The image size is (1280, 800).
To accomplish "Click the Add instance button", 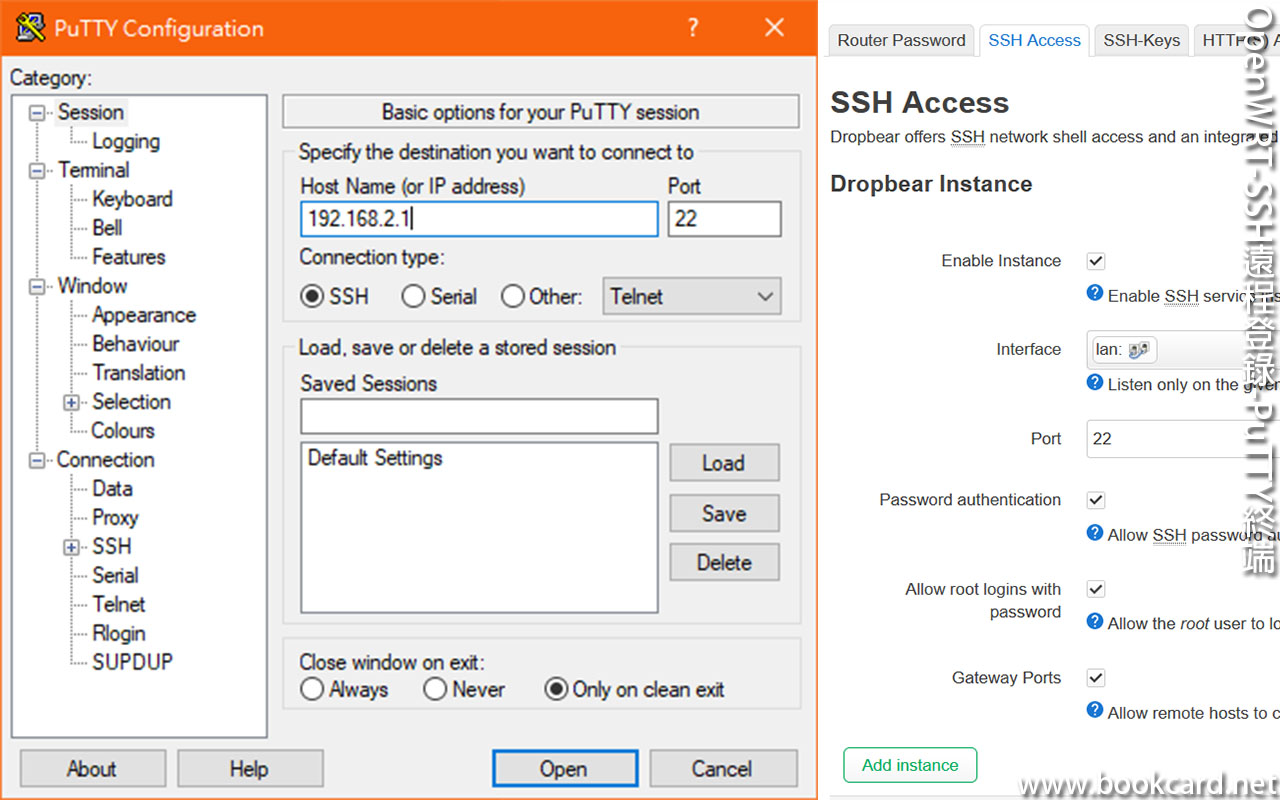I will (x=910, y=765).
